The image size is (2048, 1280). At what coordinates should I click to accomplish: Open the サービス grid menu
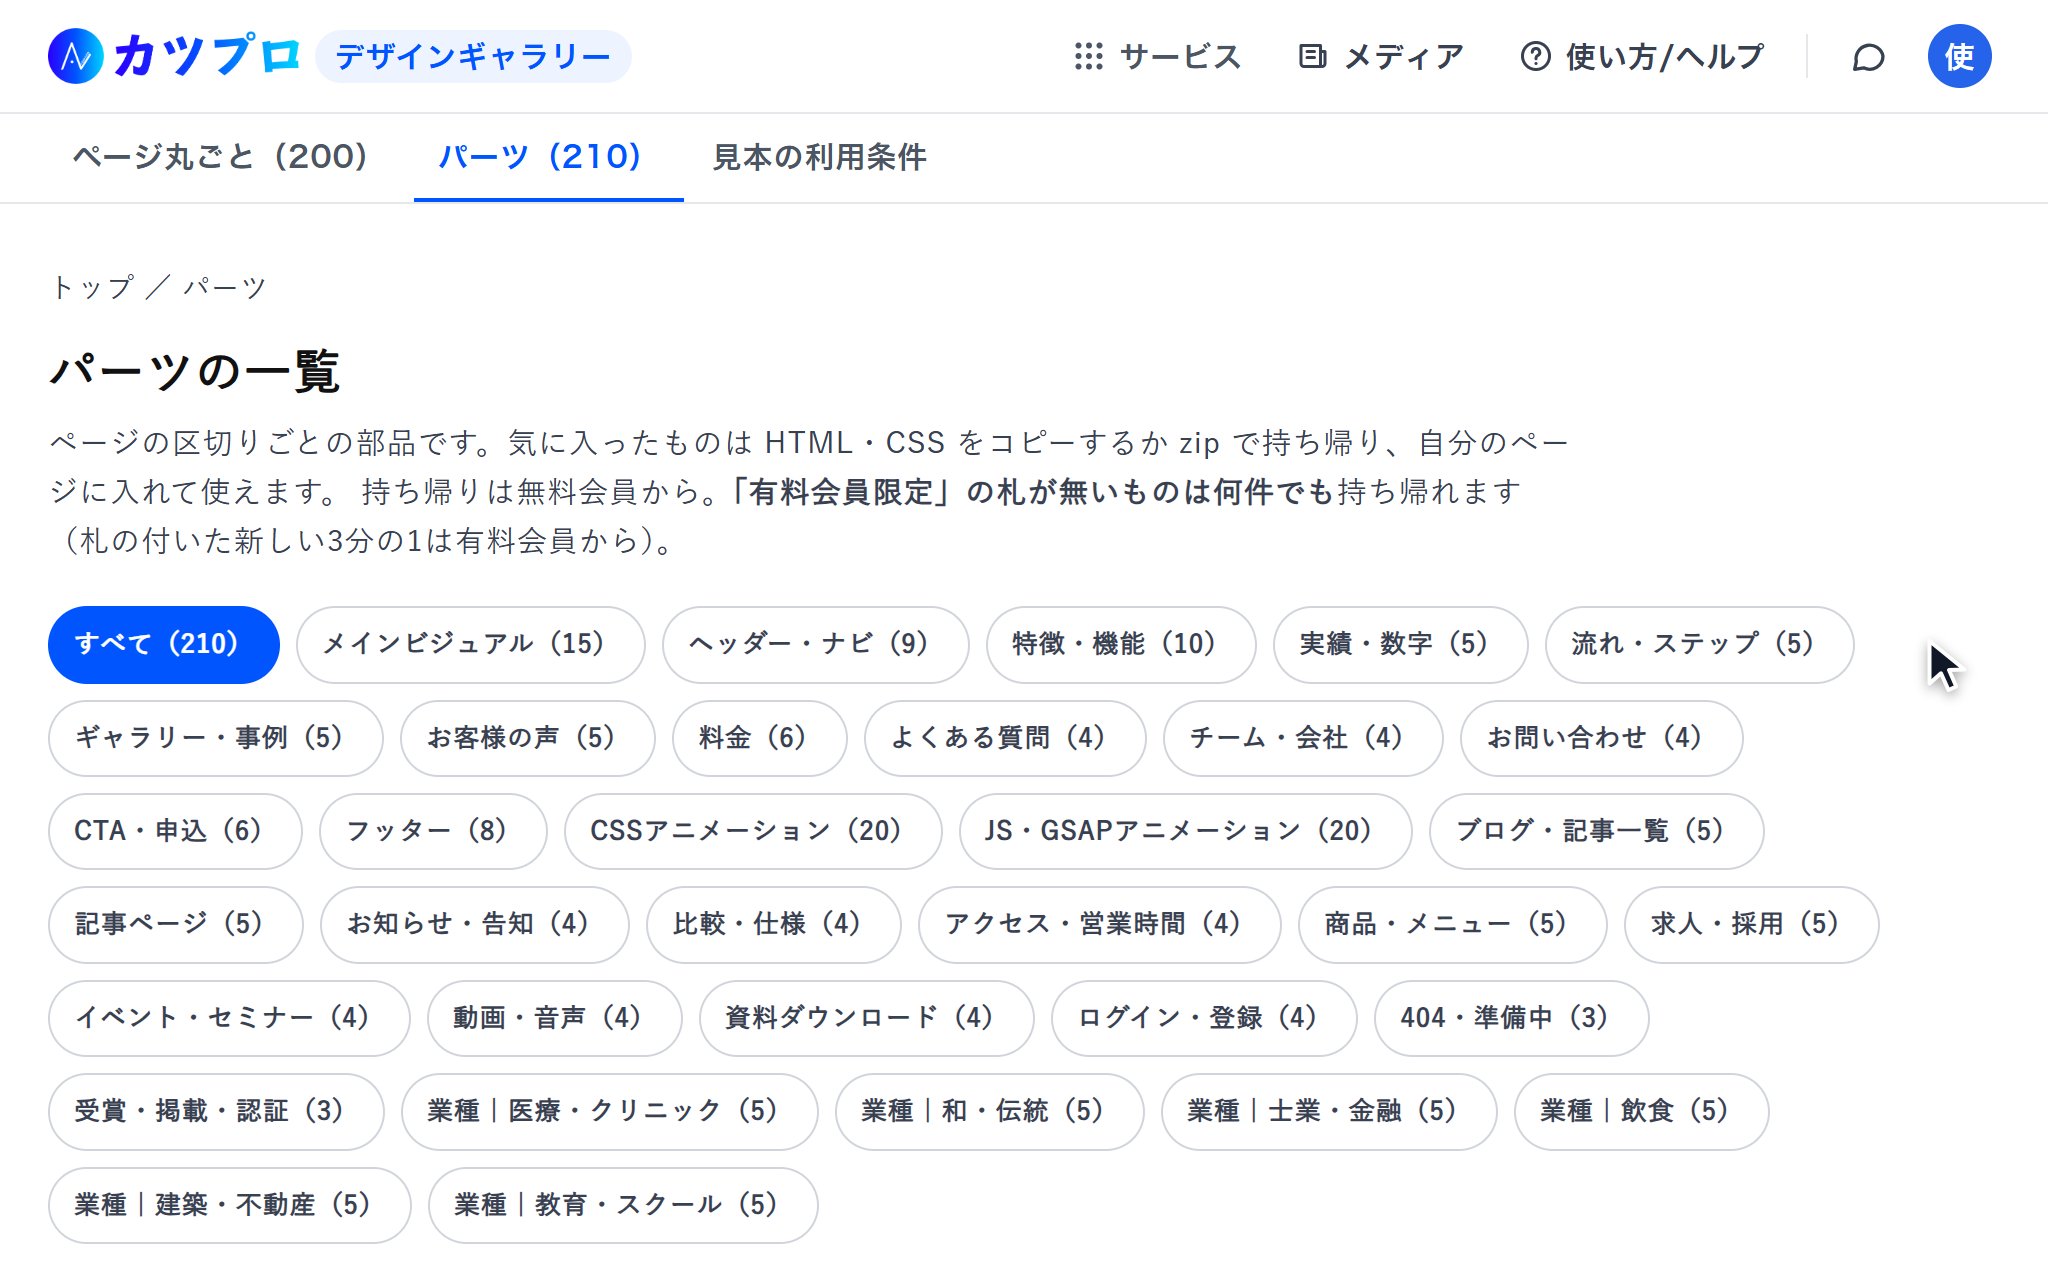[x=1157, y=57]
